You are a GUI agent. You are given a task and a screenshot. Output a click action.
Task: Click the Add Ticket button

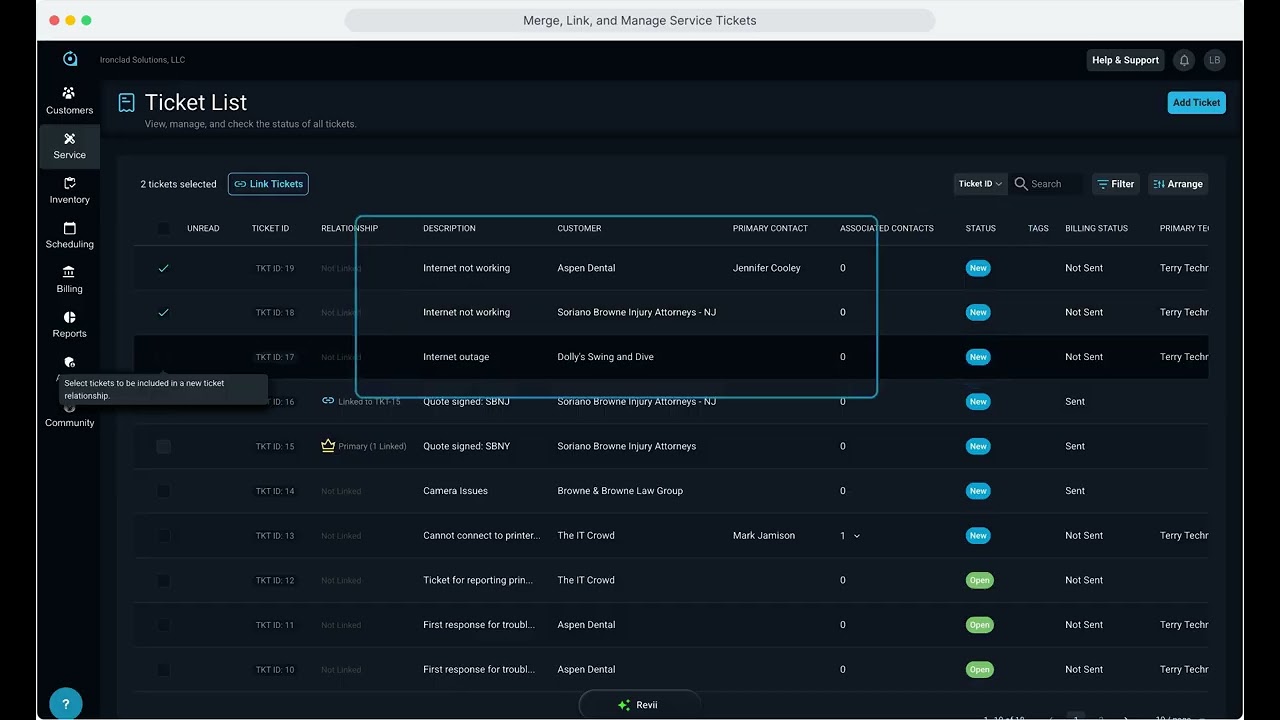[1196, 102]
